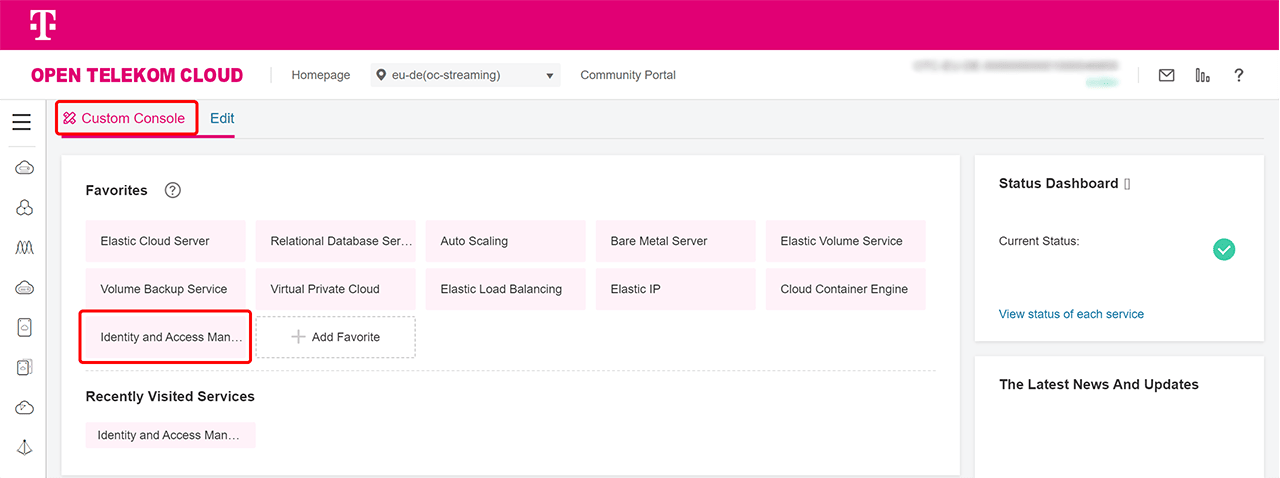This screenshot has width=1280, height=478.
Task: Open the mail envelope messages icon
Action: (x=1166, y=75)
